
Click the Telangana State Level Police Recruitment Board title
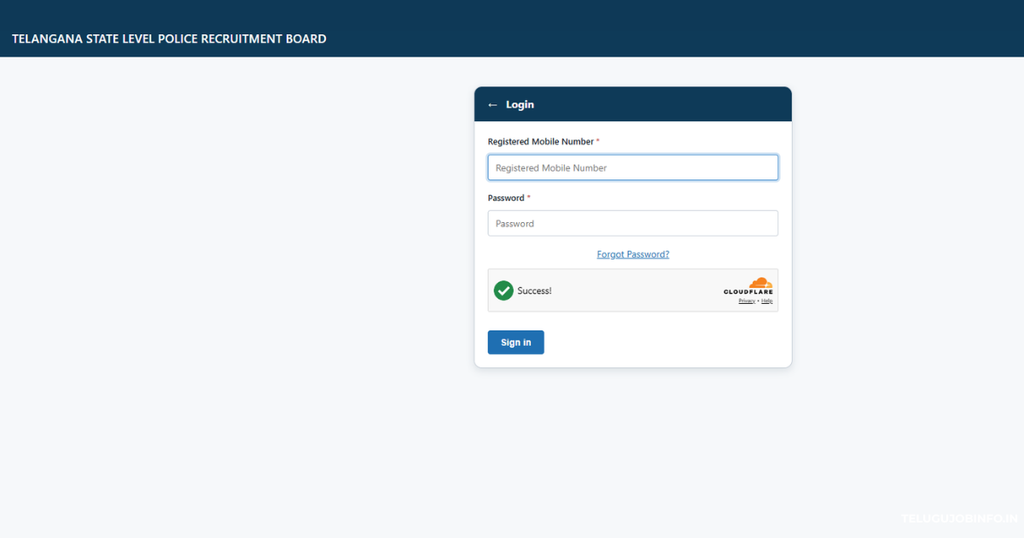[169, 39]
